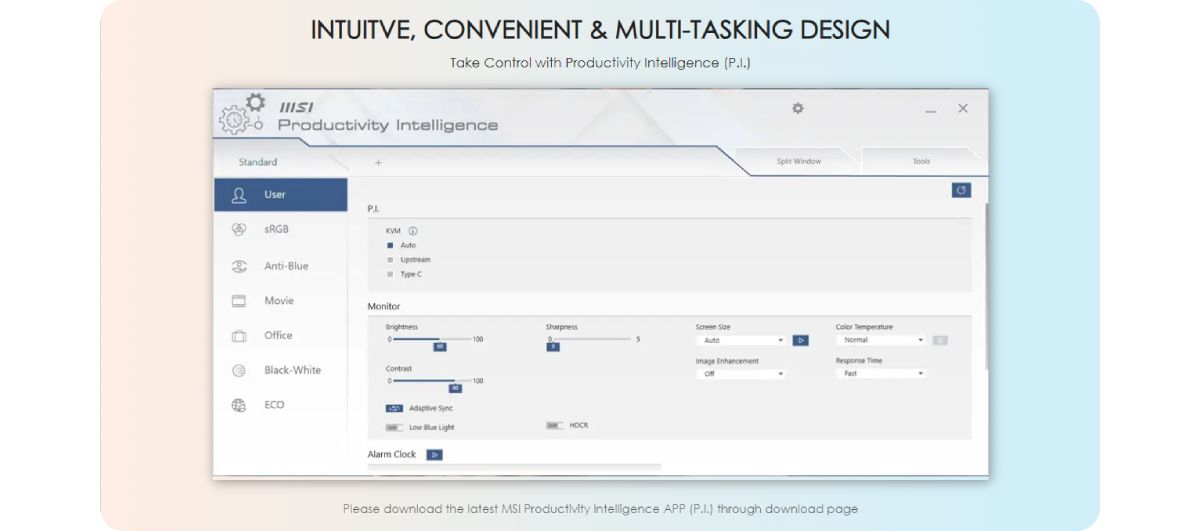Screen dimensions: 1200x531
Task: Toggle Low Blue Light switch
Action: (x=394, y=427)
